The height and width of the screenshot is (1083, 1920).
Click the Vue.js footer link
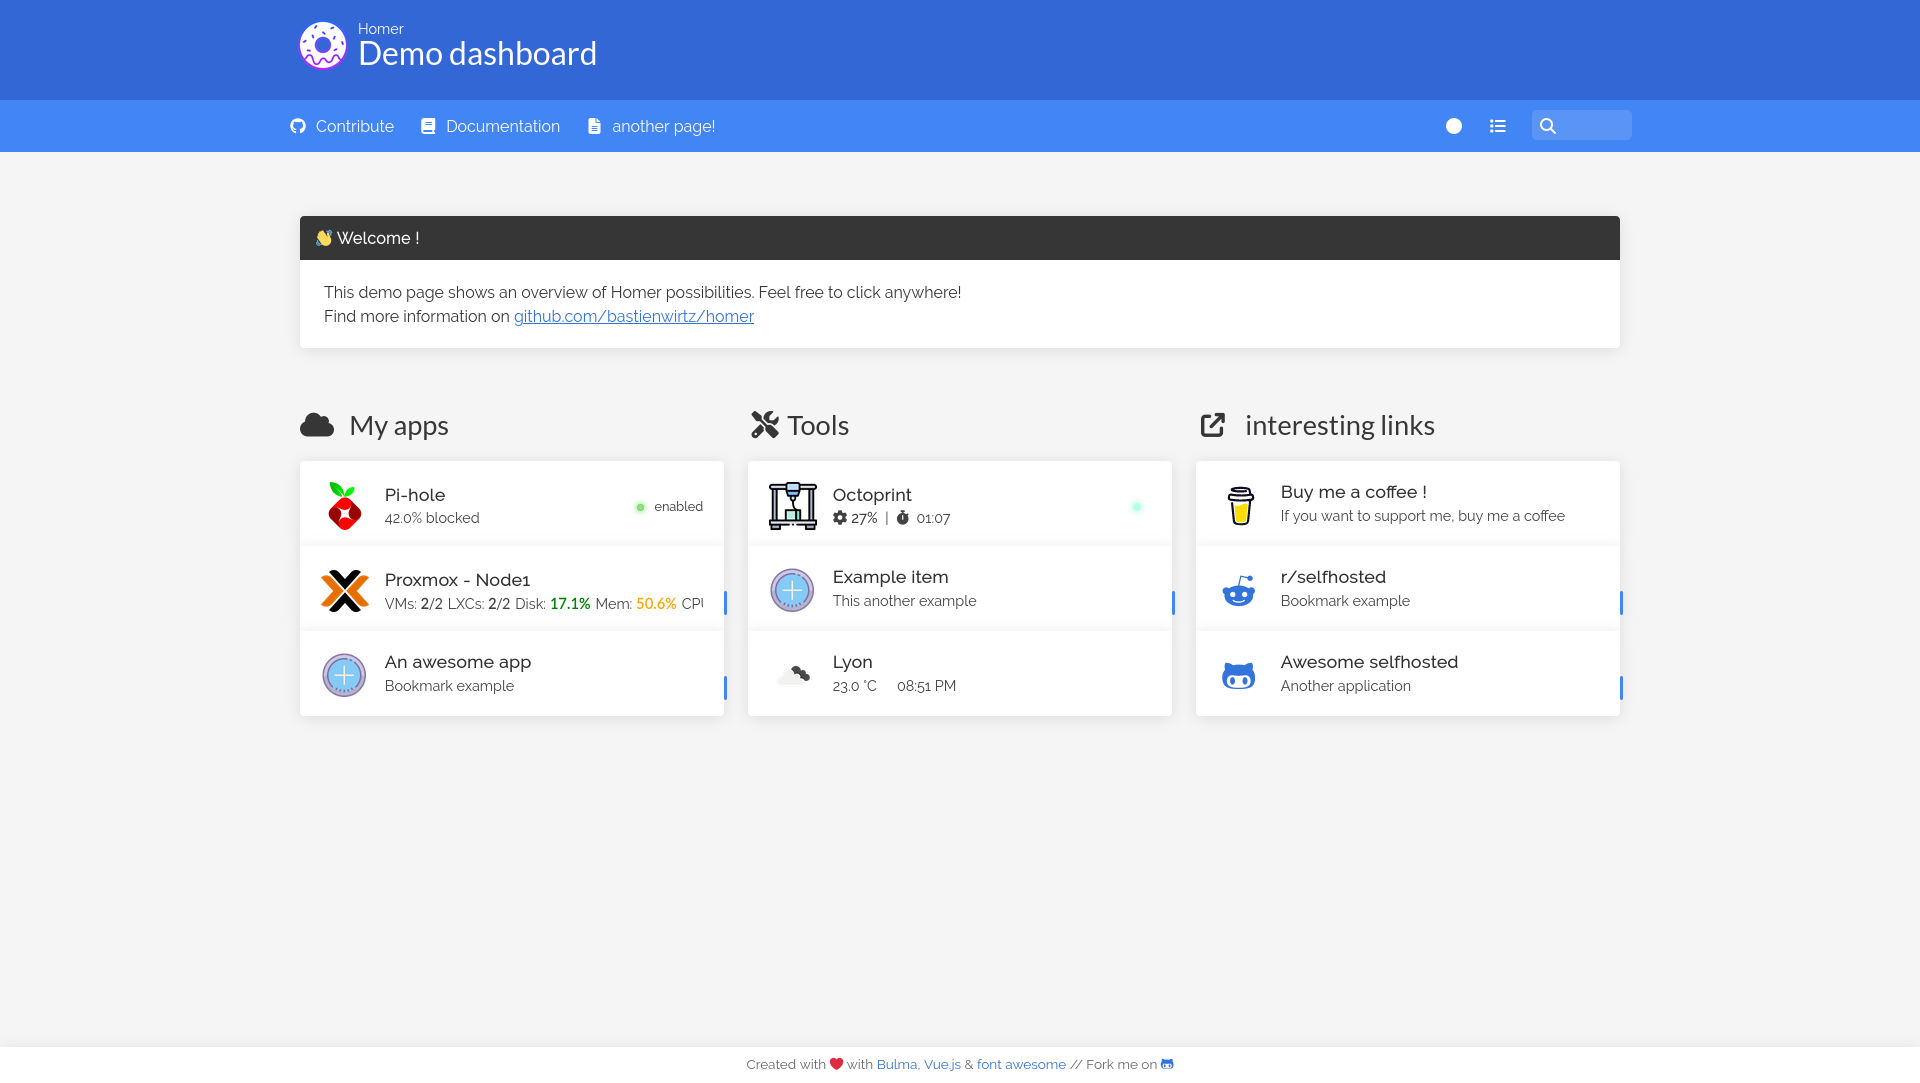pos(942,1065)
